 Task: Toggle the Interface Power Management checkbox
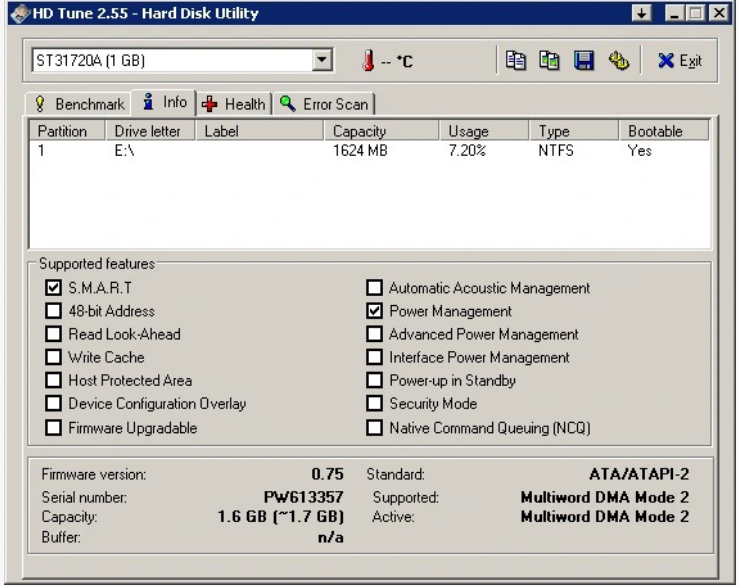click(374, 357)
